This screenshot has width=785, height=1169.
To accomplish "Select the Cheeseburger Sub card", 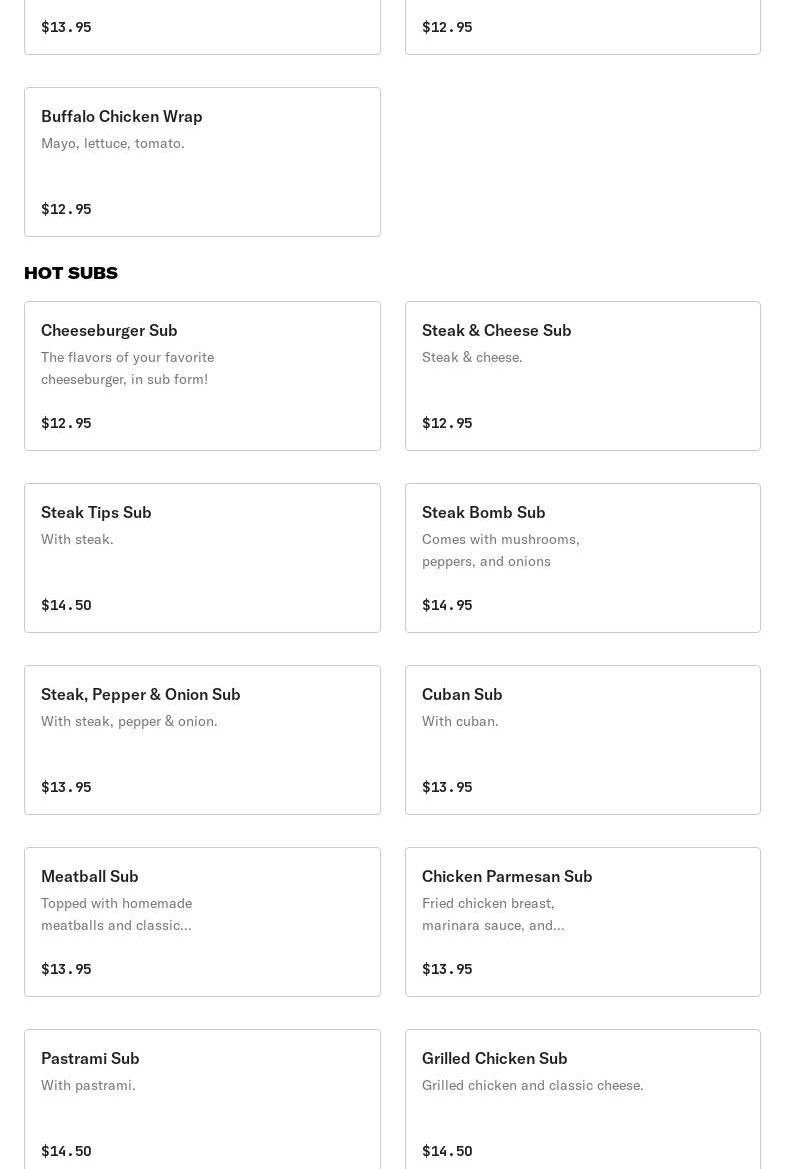I will coord(202,376).
